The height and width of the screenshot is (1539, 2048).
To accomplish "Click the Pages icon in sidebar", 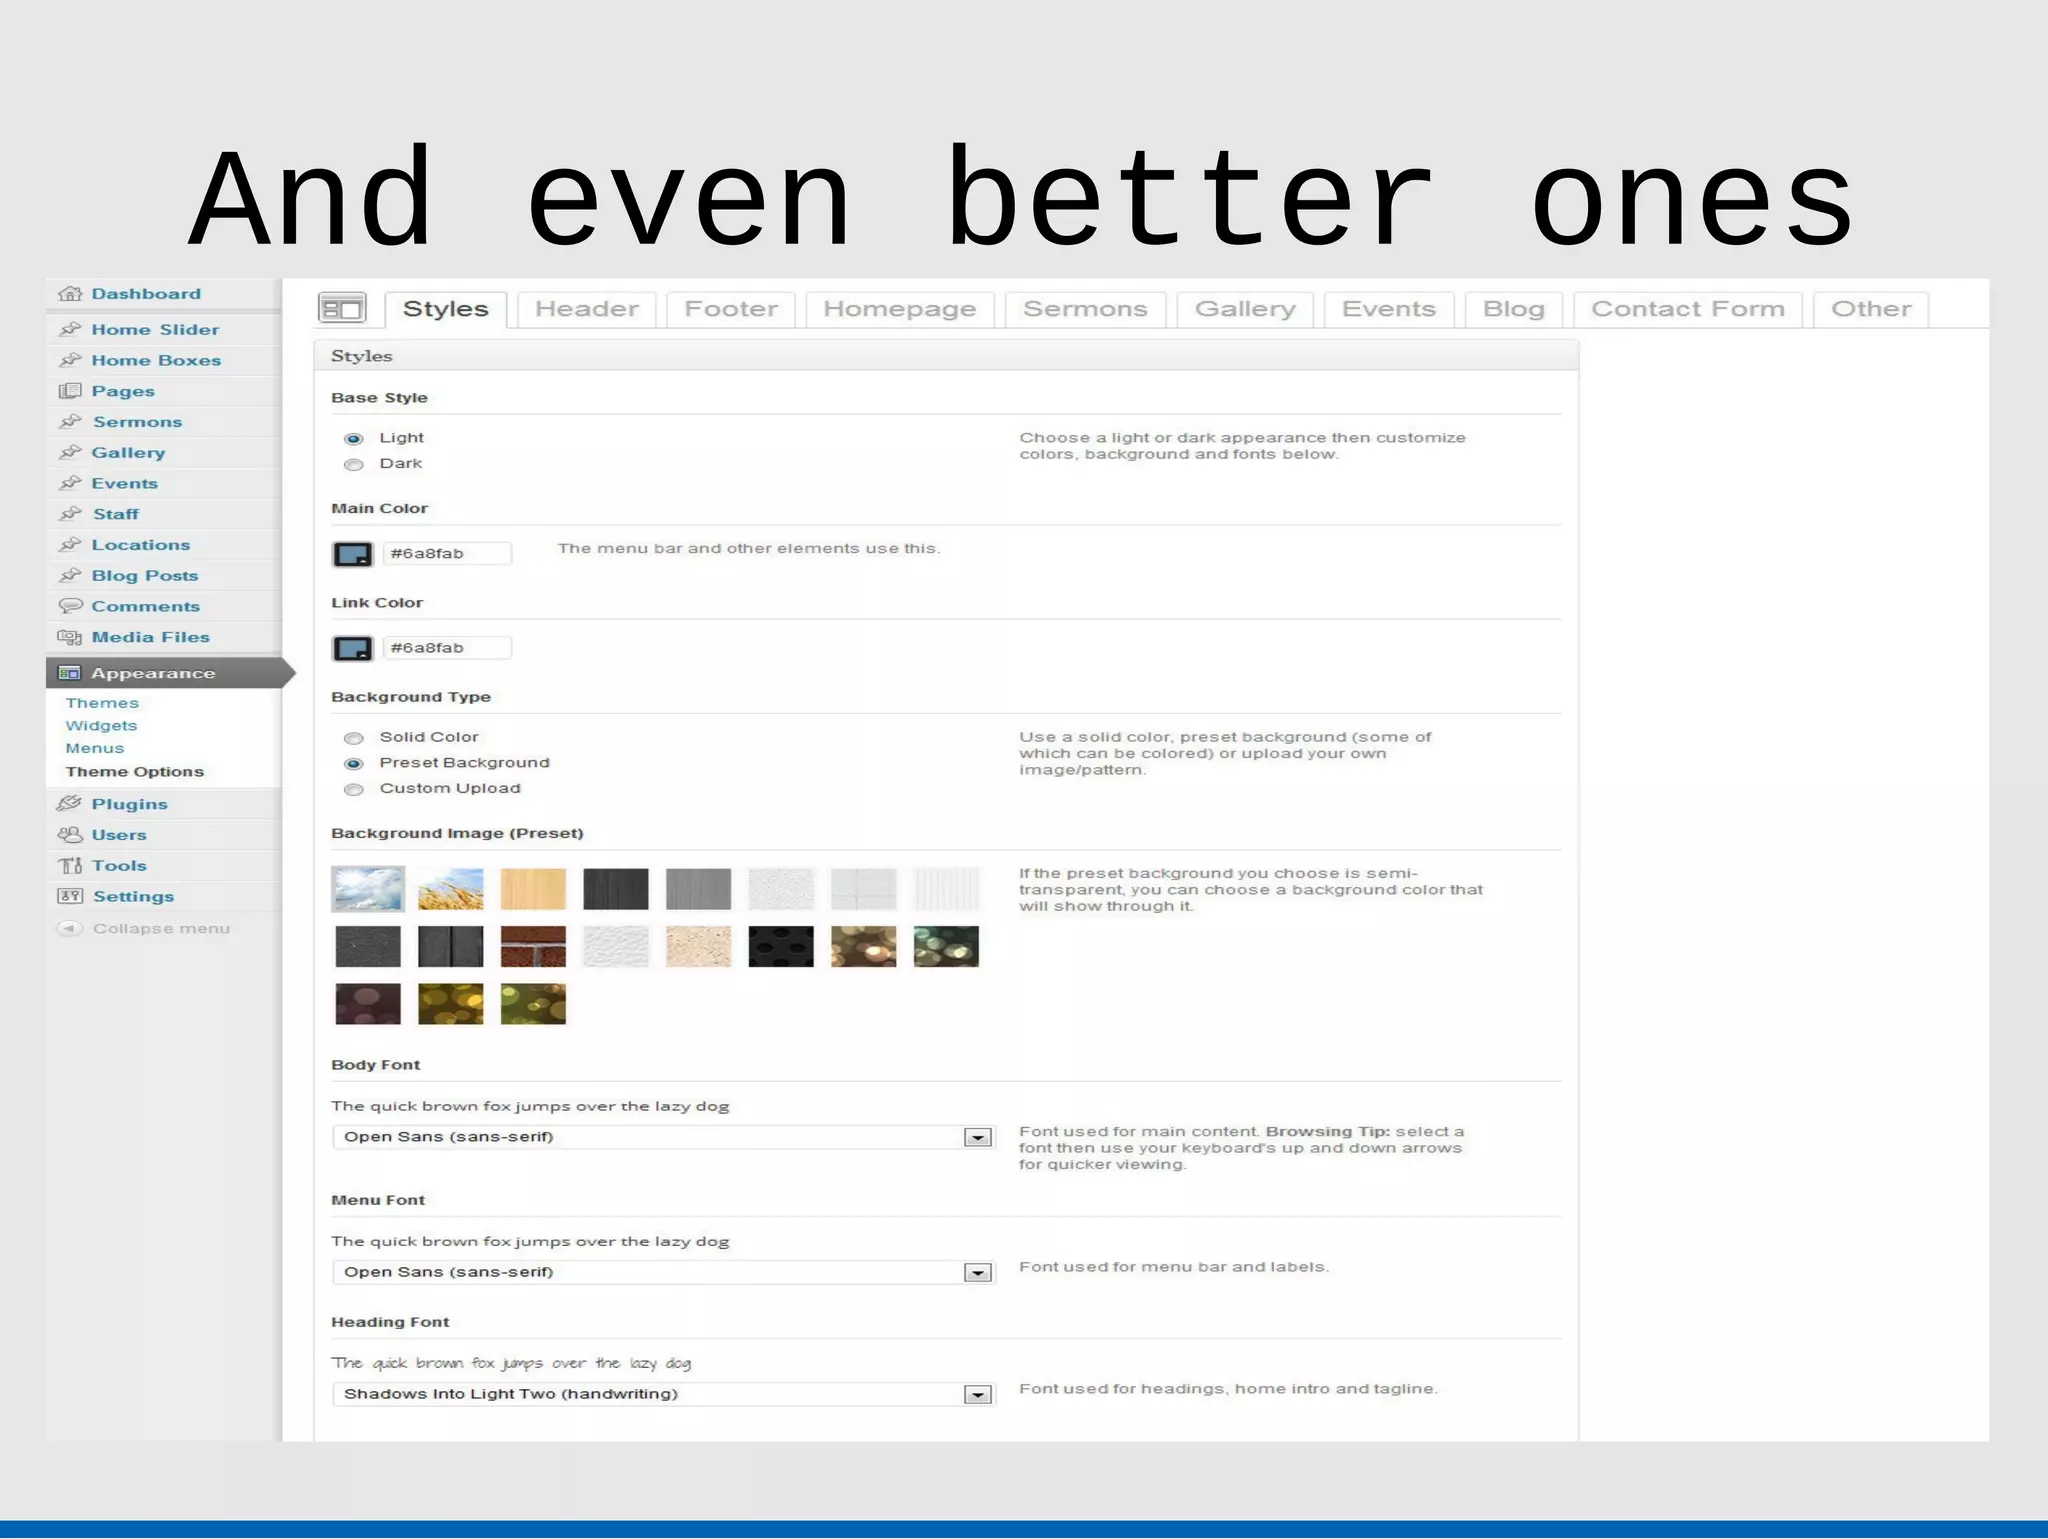I will (69, 391).
